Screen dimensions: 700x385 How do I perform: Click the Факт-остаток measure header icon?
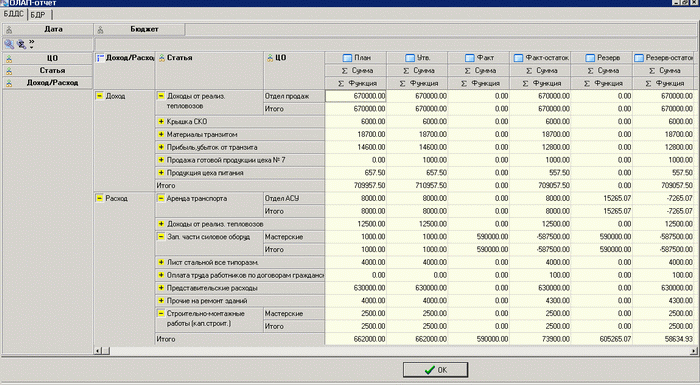click(x=518, y=58)
